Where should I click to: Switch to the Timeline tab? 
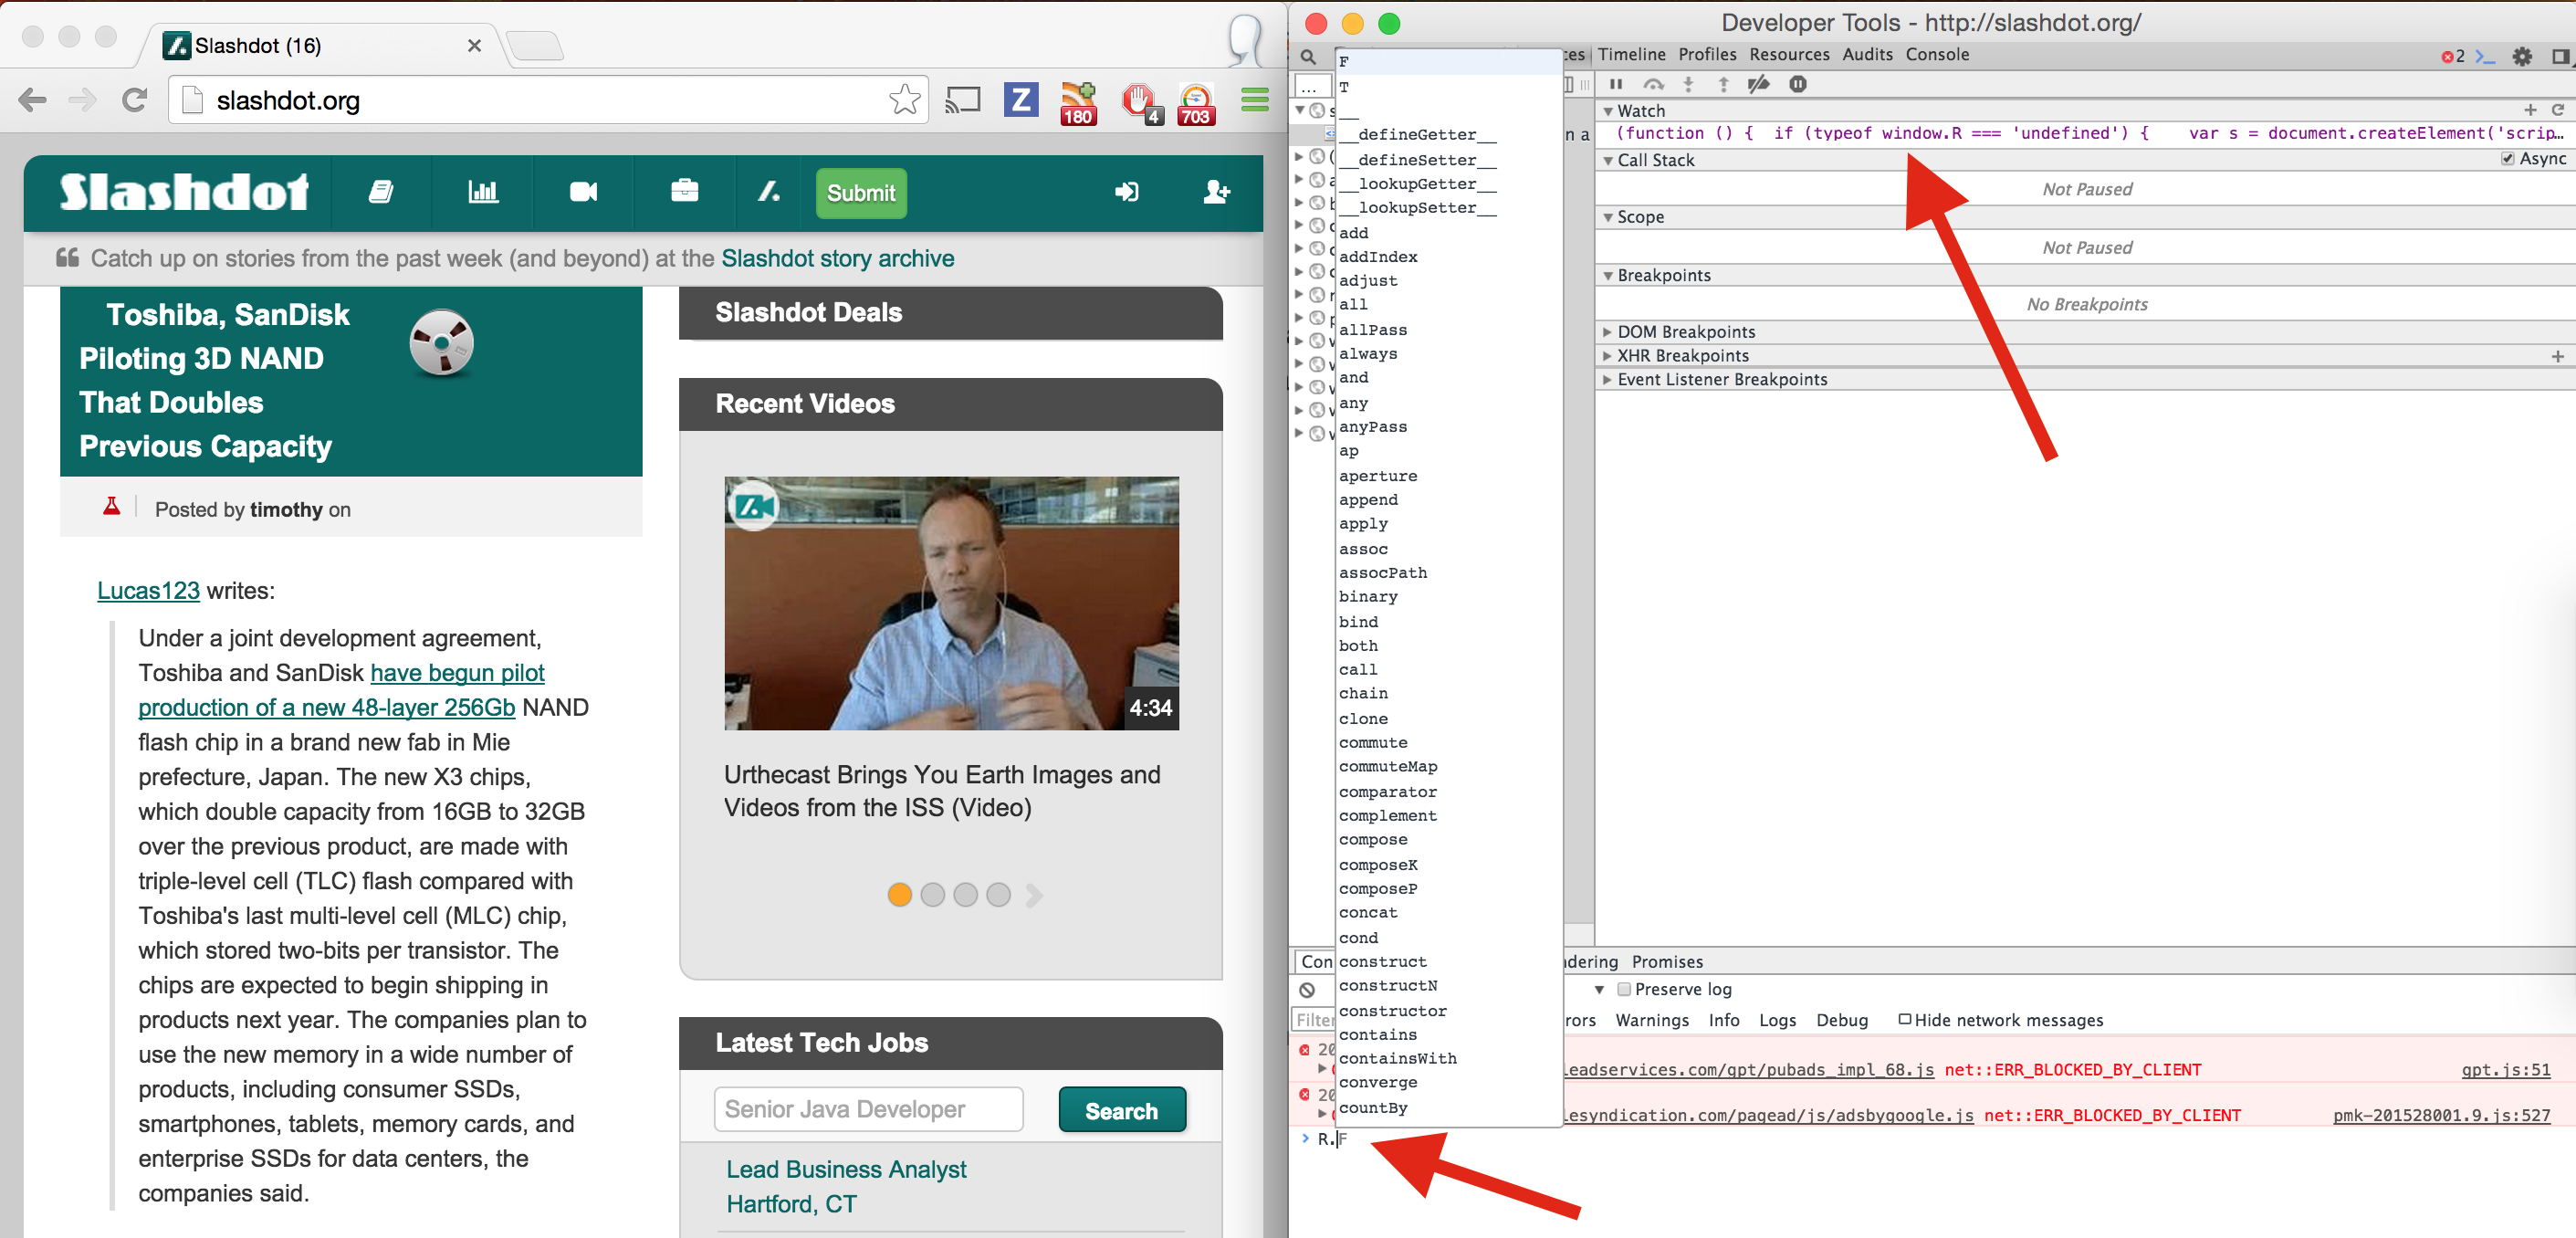point(1631,54)
